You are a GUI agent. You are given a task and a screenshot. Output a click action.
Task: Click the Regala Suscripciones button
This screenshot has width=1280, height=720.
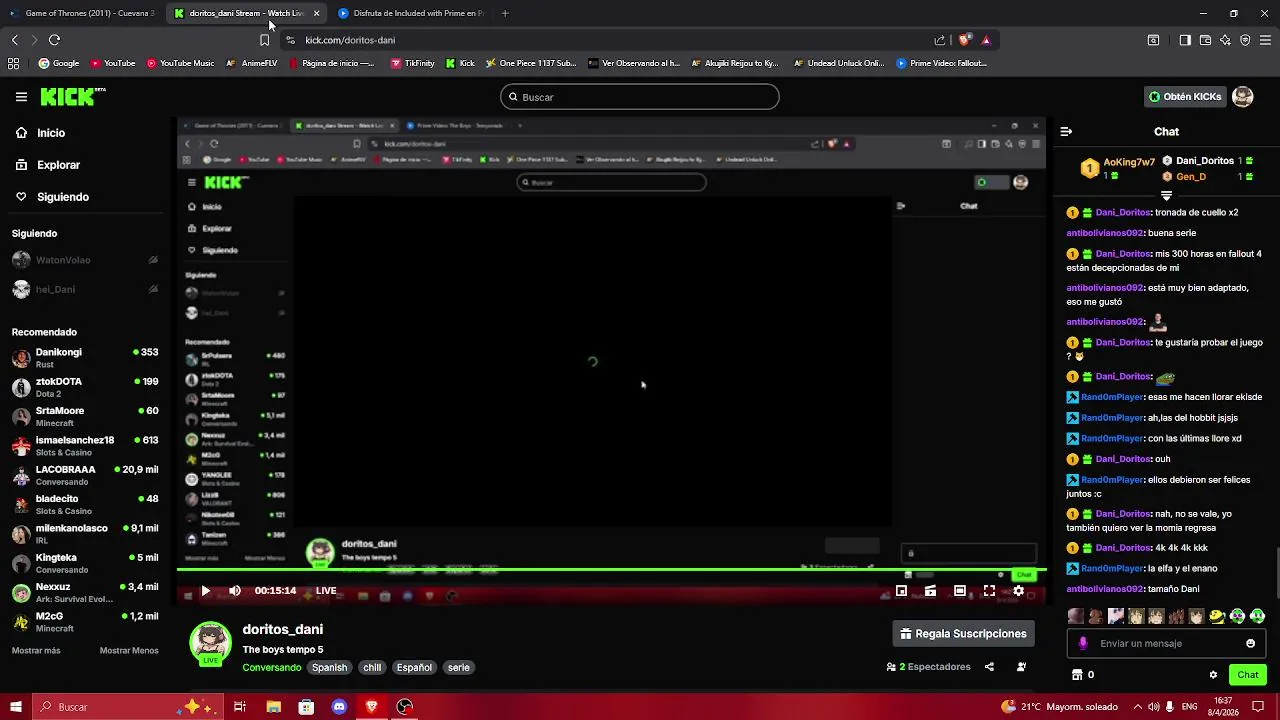point(964,634)
